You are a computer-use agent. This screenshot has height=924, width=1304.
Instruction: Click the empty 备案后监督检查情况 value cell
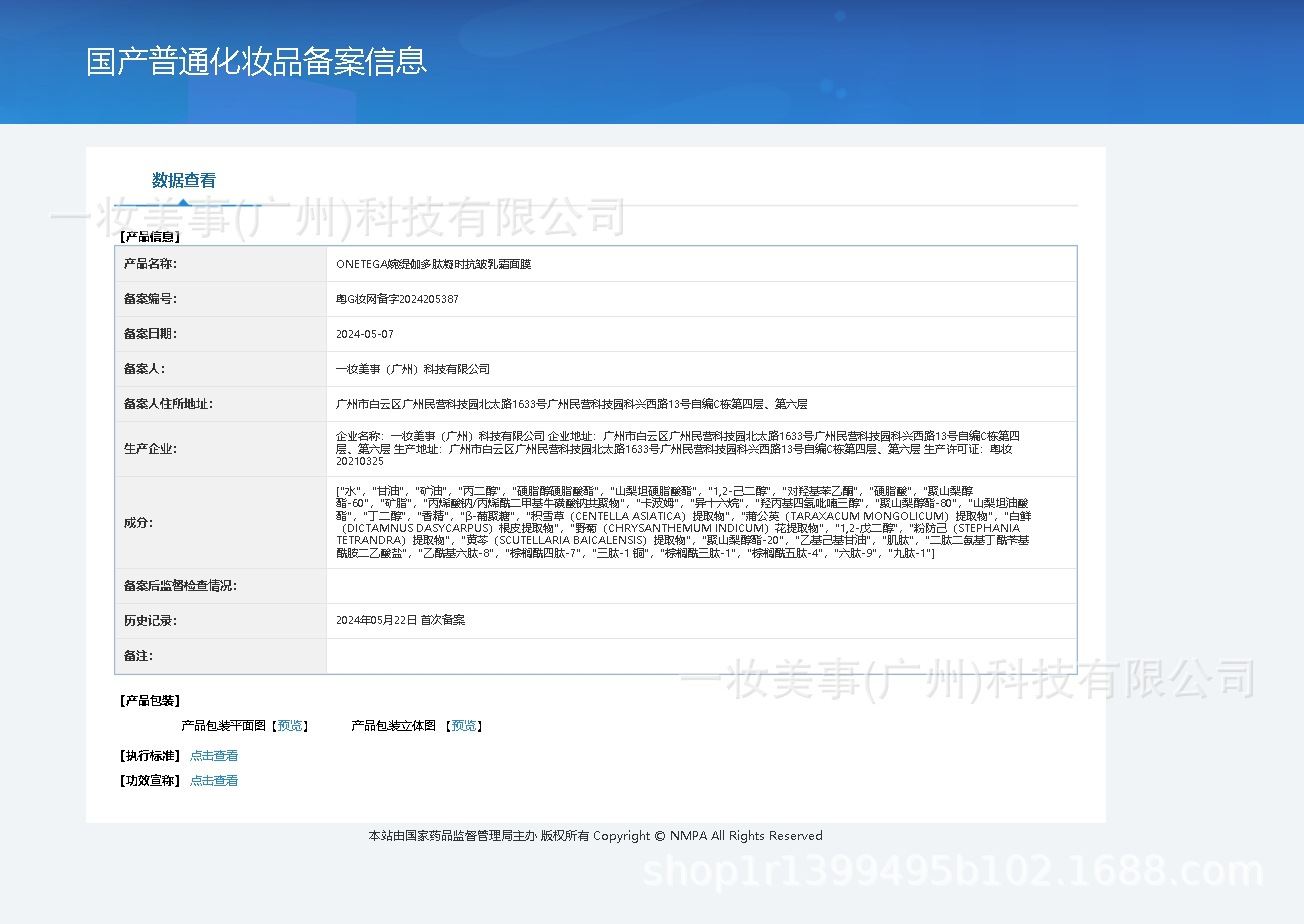click(x=700, y=586)
